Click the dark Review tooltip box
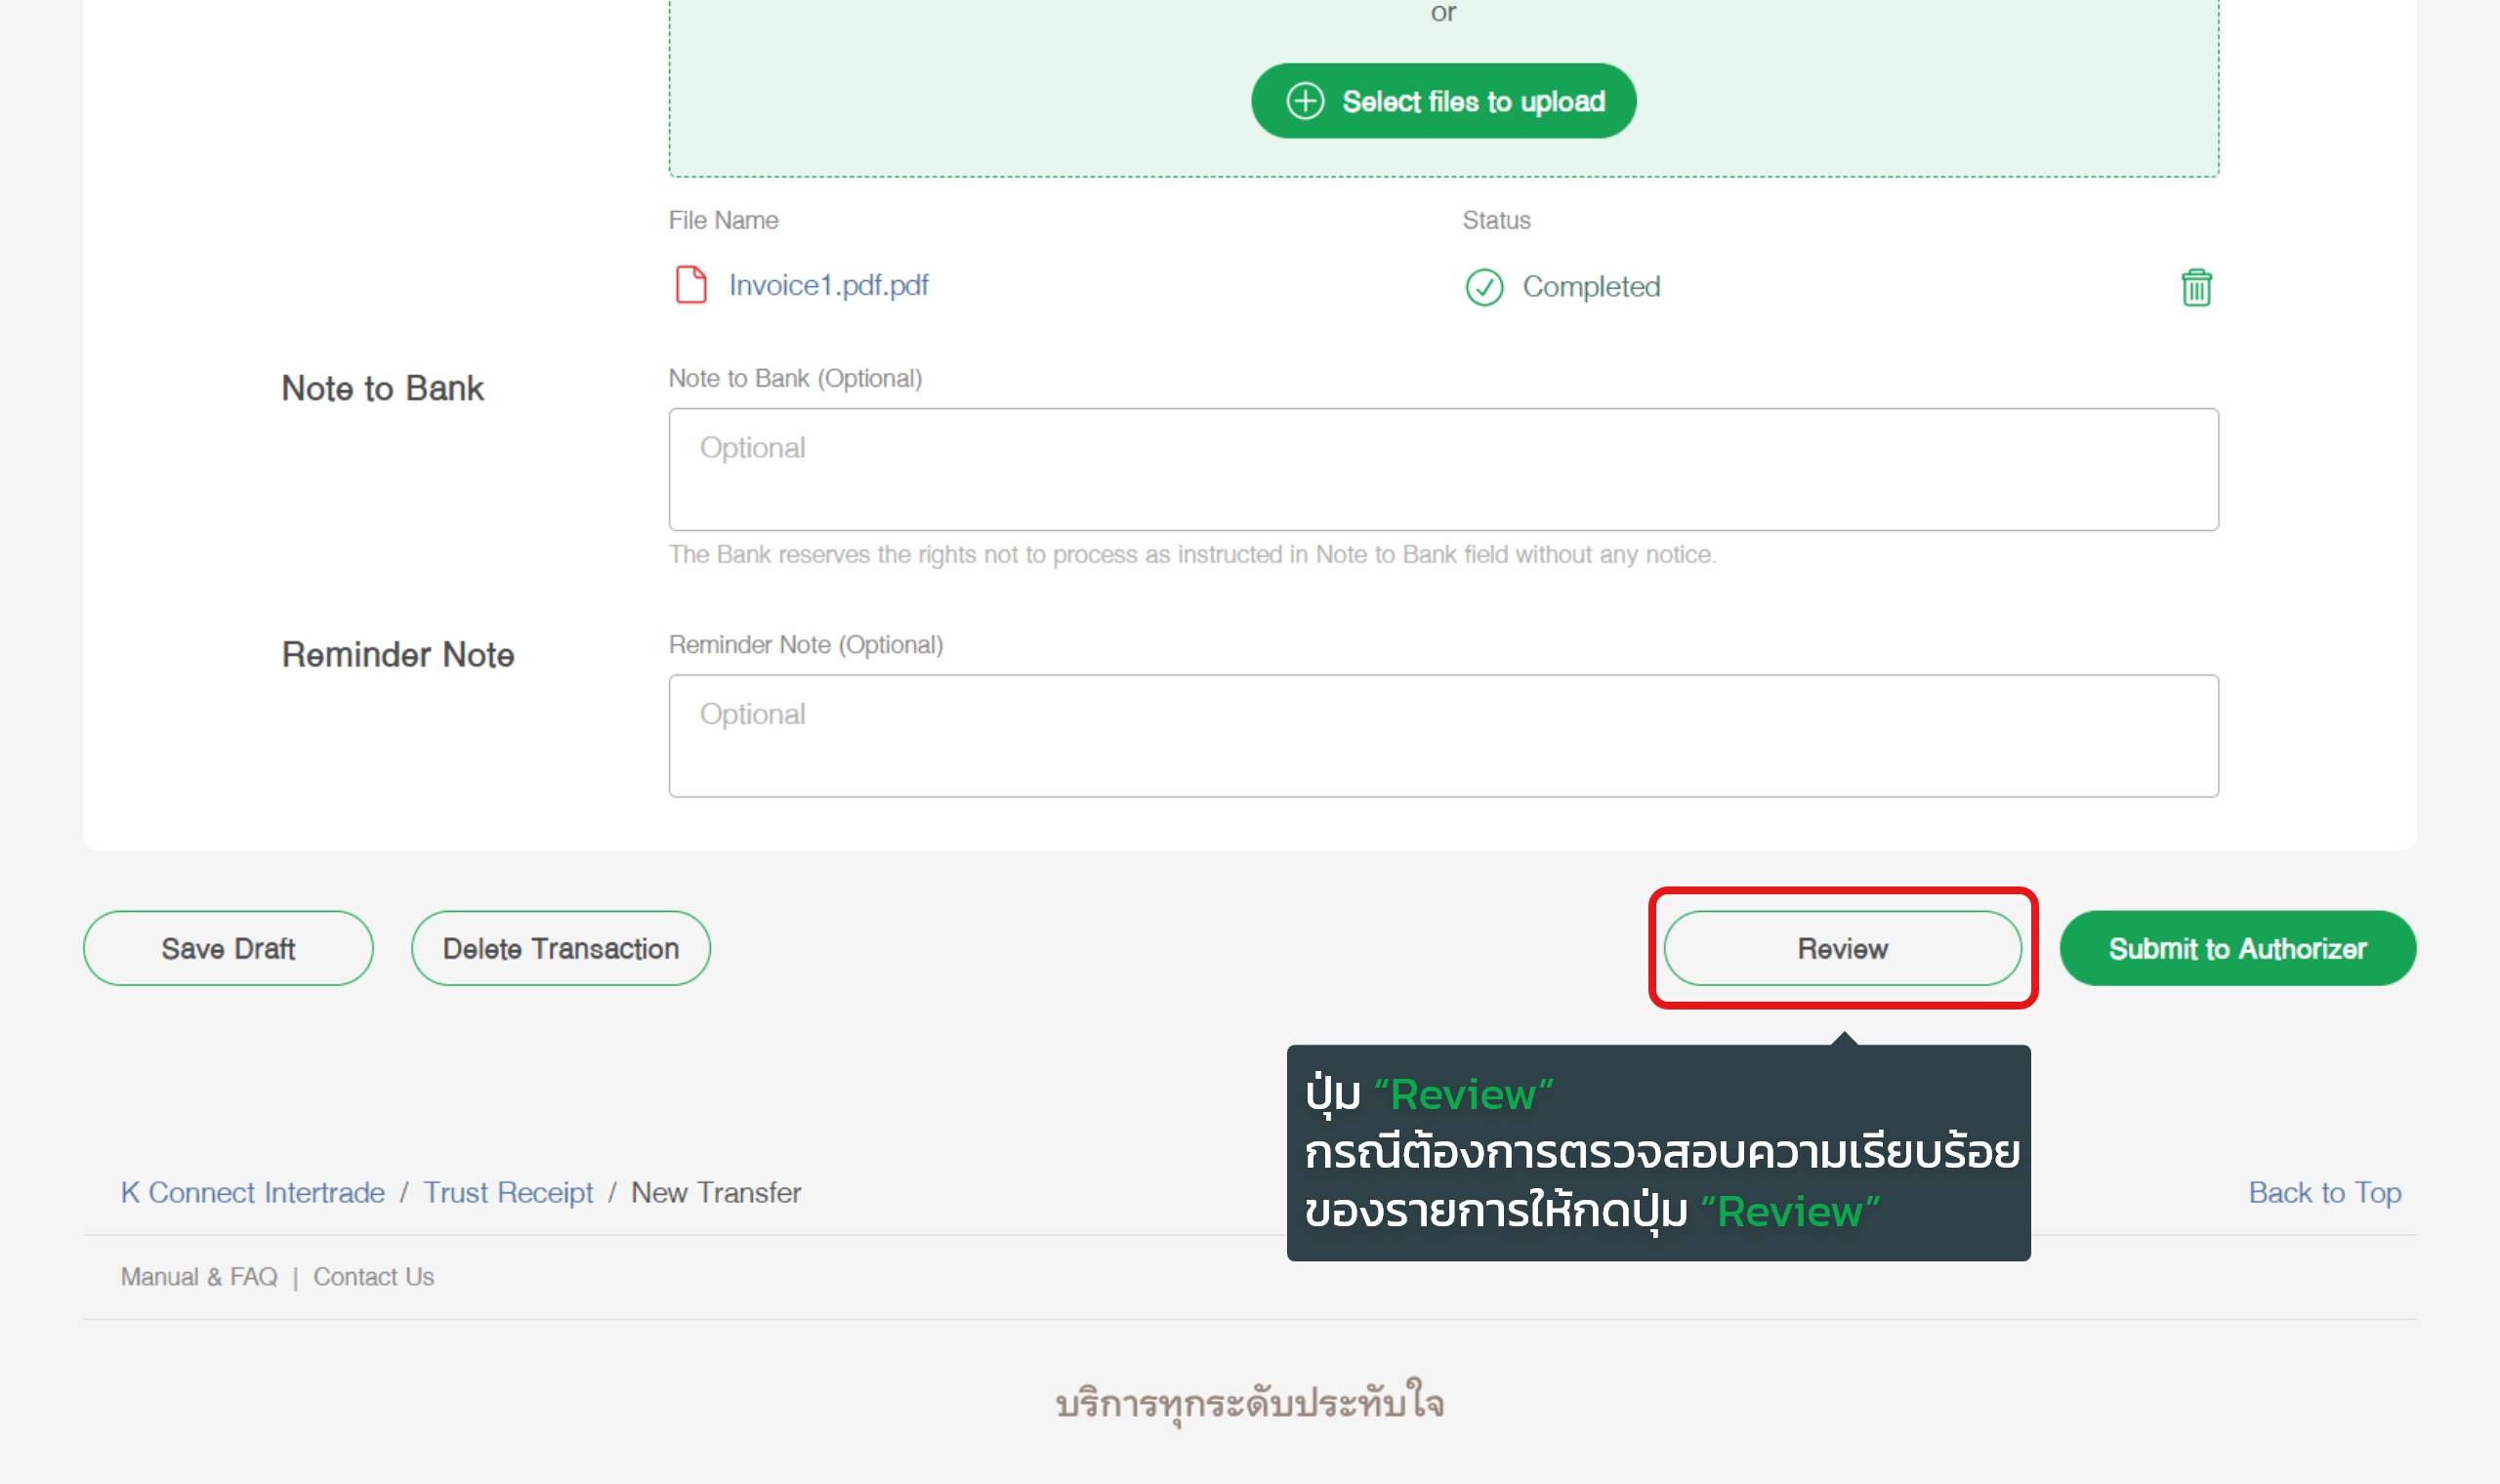This screenshot has width=2500, height=1484. tap(1657, 1152)
